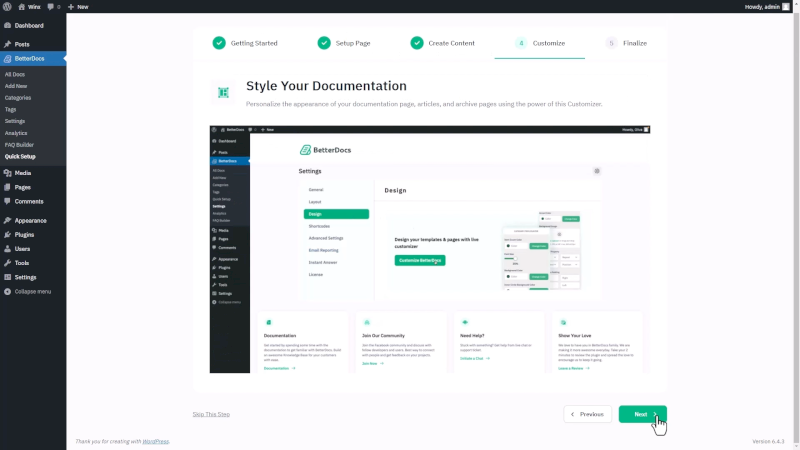
Task: Open Add New submenu item
Action: pos(16,86)
